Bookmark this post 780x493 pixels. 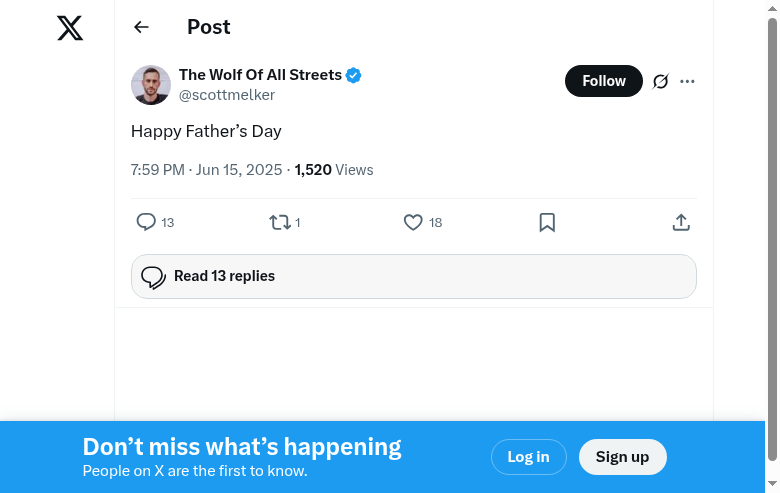point(547,222)
